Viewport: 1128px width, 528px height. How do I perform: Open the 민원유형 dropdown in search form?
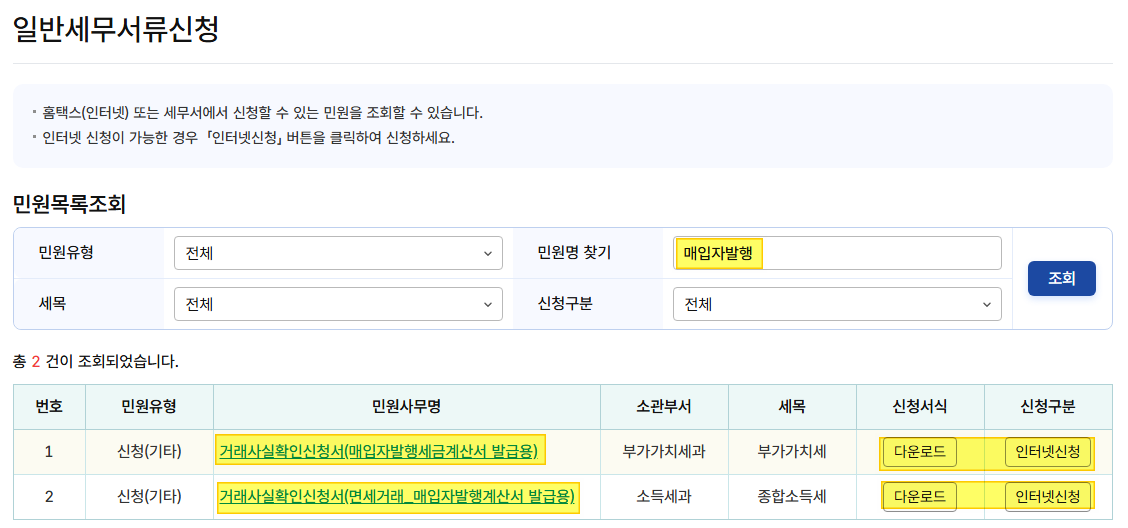point(338,253)
